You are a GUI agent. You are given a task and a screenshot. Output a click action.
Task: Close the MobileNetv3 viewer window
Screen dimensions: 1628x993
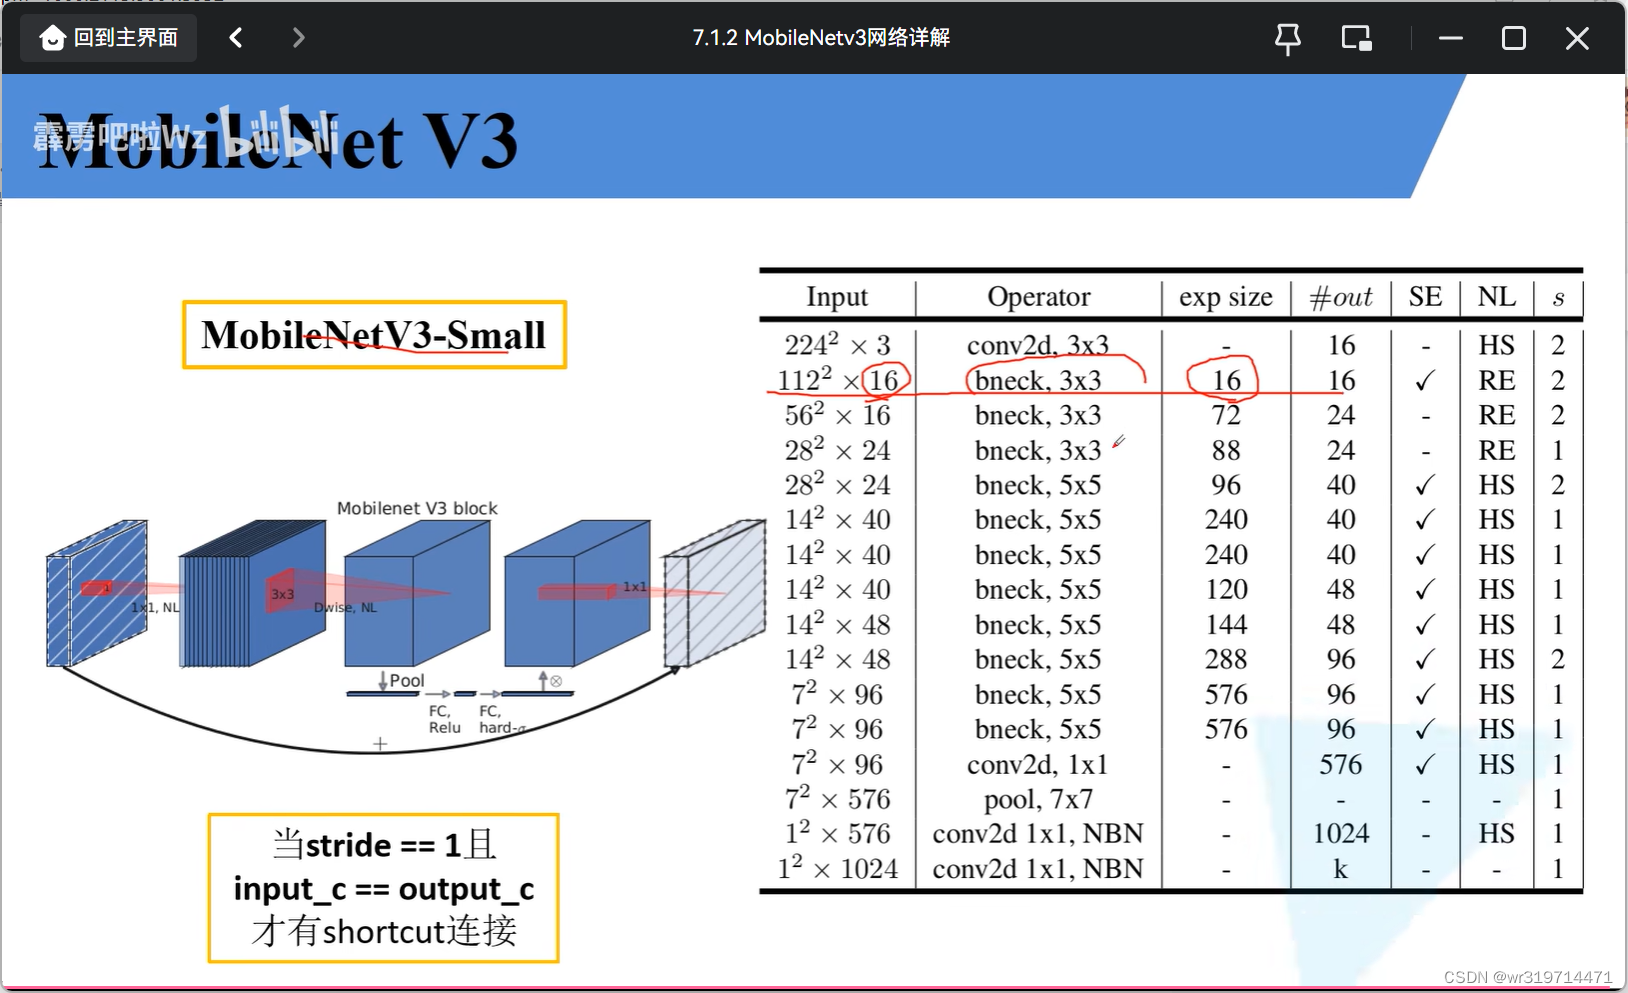tap(1577, 38)
